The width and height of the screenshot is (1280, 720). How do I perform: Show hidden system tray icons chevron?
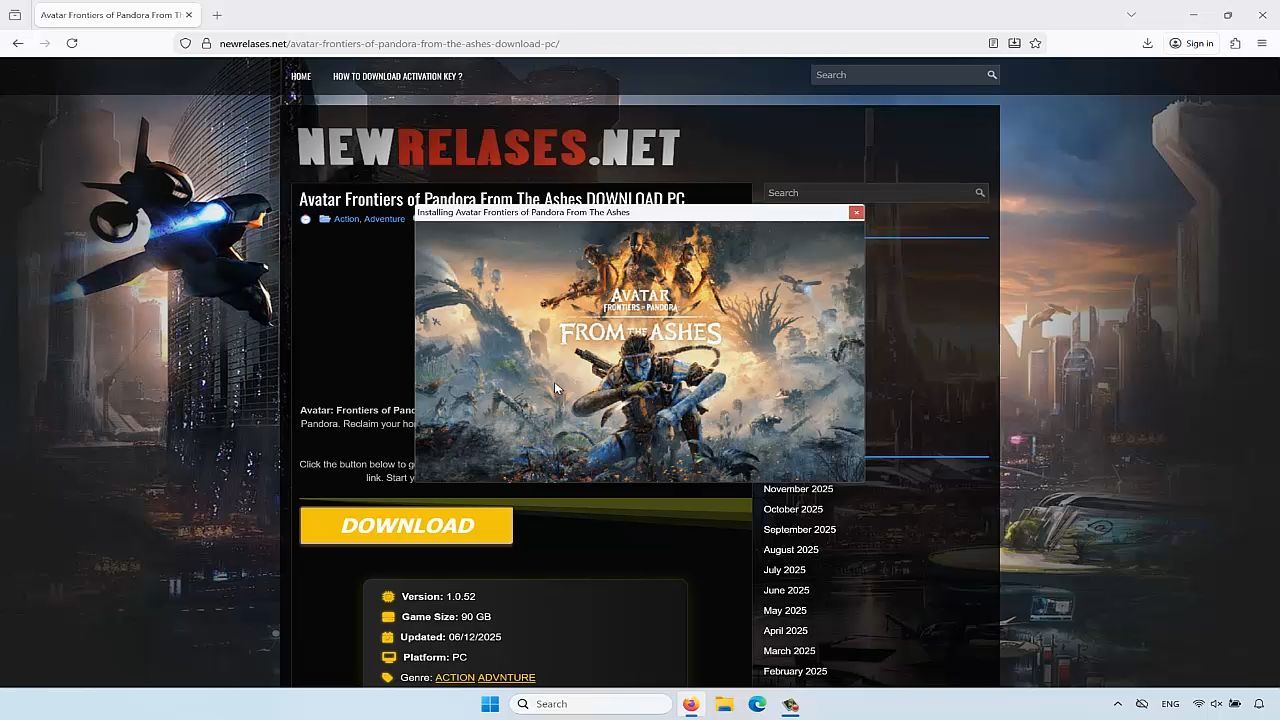point(1118,704)
